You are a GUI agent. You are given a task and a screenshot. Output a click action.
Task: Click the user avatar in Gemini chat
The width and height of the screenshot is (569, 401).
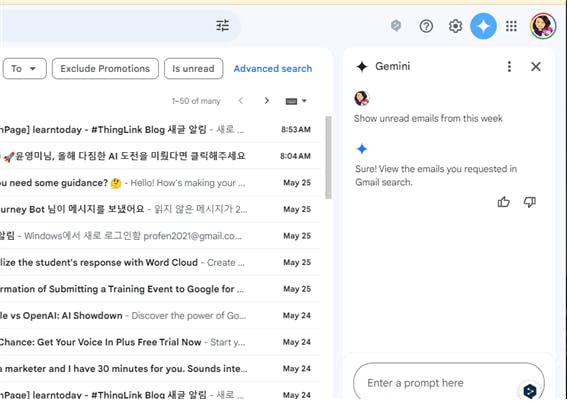(362, 98)
